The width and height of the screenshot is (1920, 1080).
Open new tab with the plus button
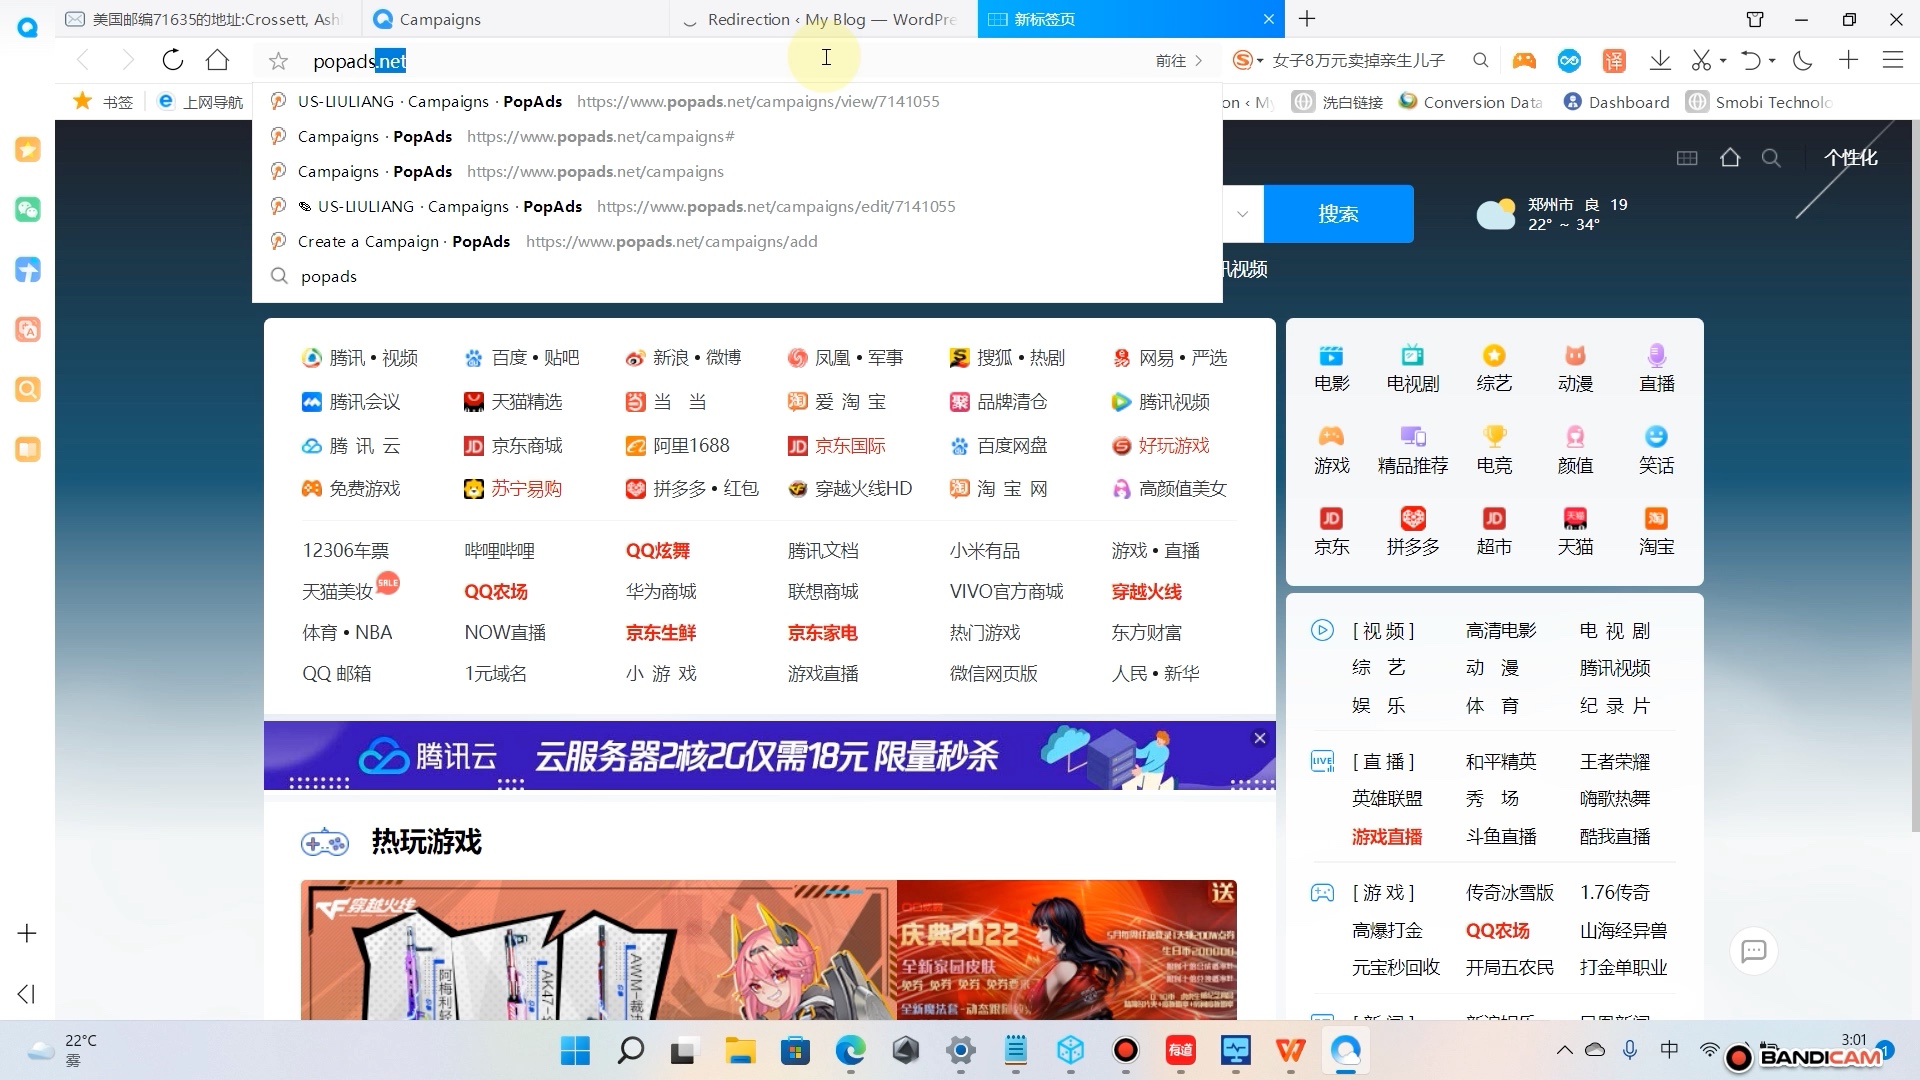click(x=1306, y=19)
